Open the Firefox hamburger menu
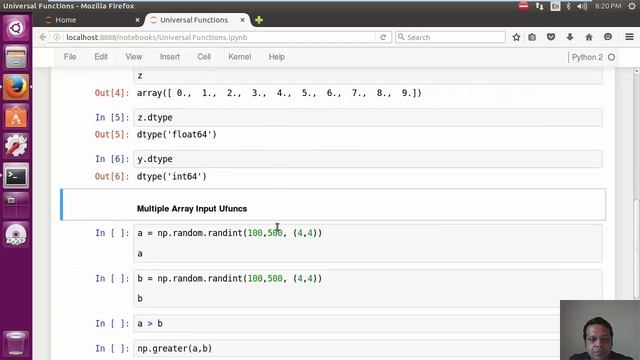Image resolution: width=640 pixels, height=360 pixels. coord(629,37)
